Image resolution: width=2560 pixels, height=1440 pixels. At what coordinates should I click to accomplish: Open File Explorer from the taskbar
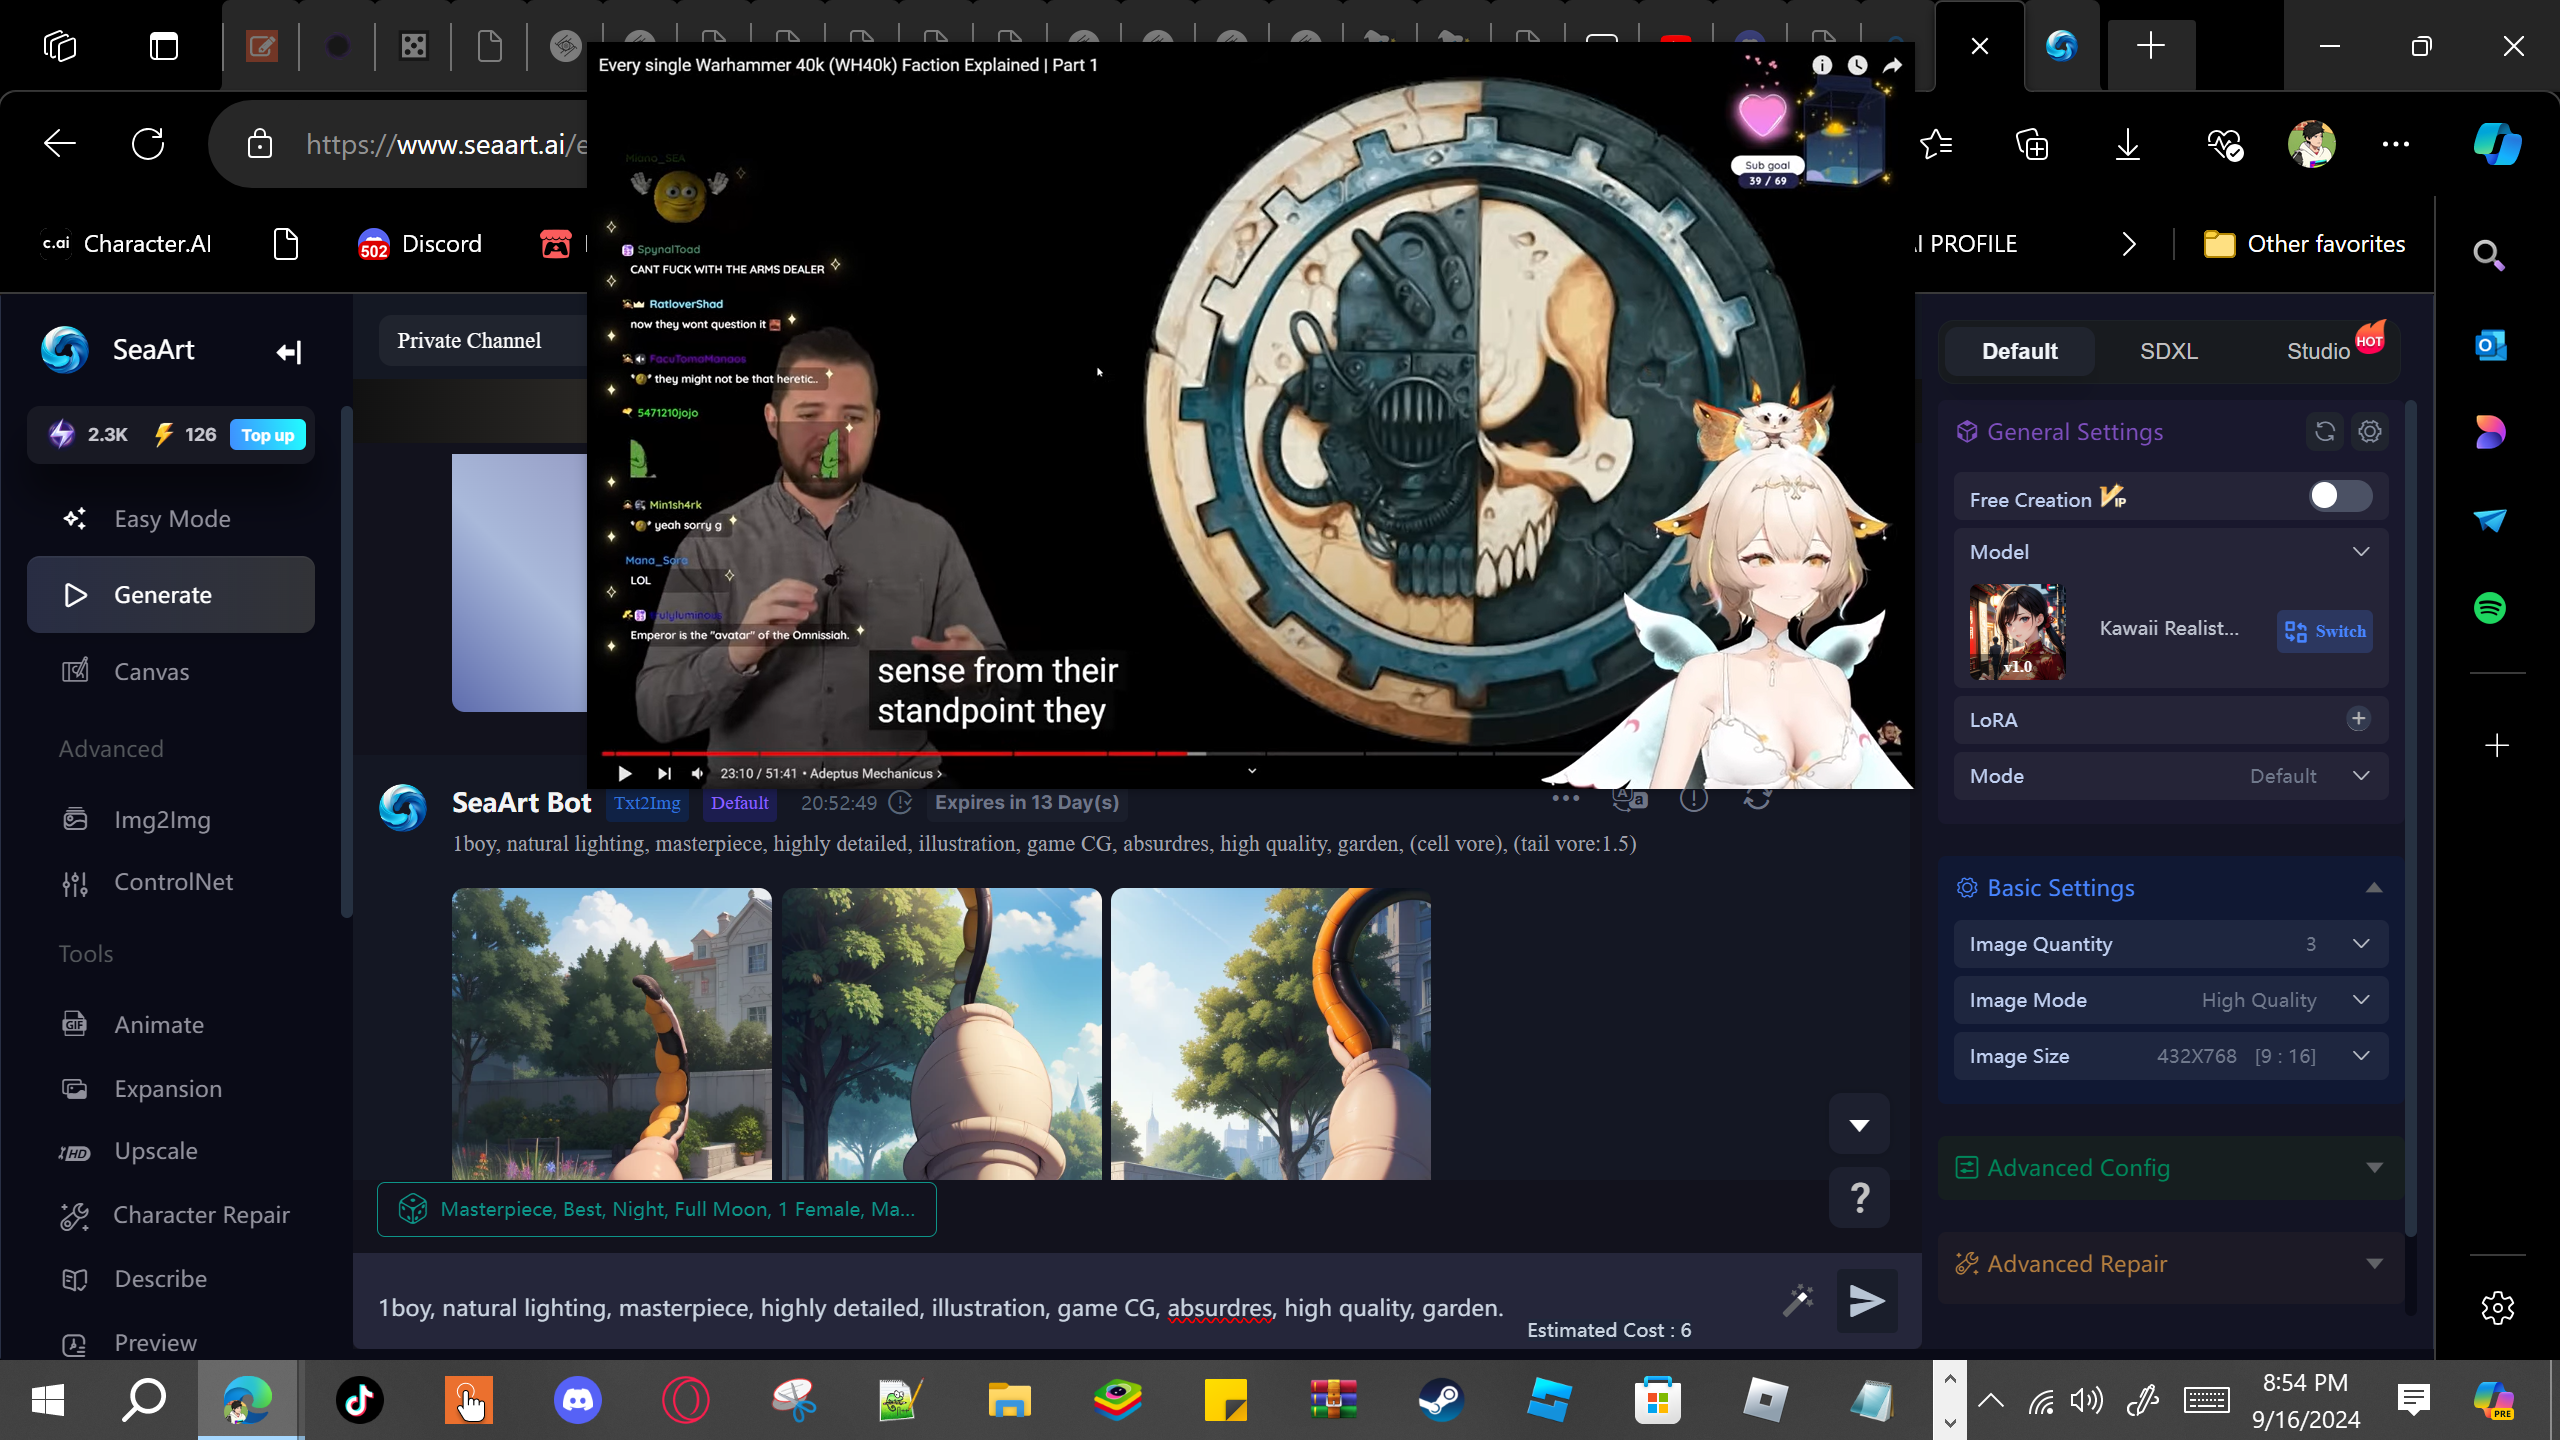[x=1009, y=1399]
